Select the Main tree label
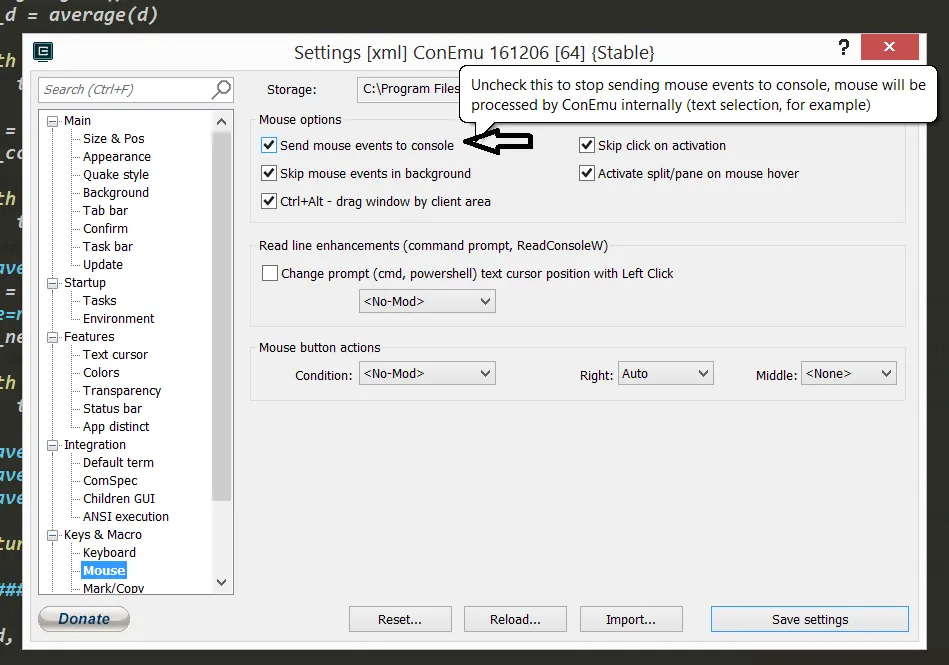 [x=77, y=120]
